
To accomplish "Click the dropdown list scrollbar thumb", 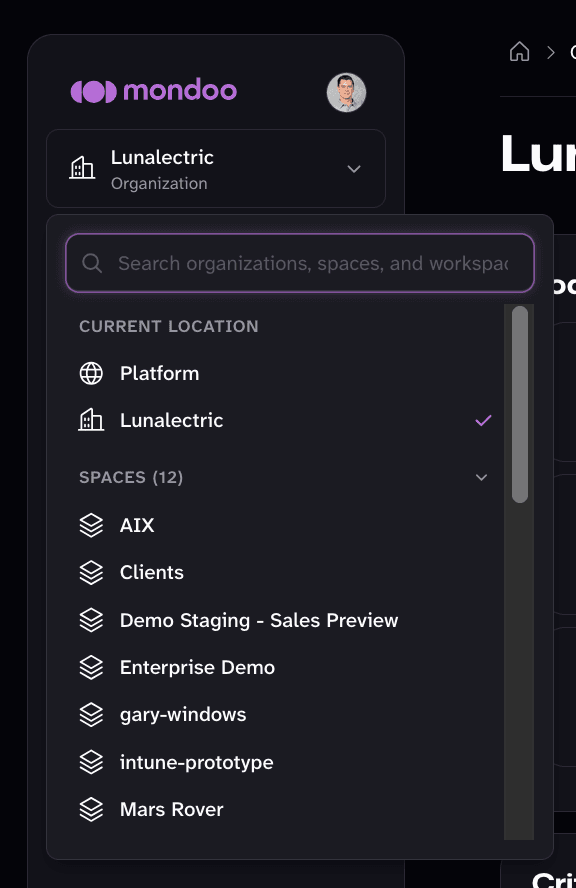I will coord(520,404).
